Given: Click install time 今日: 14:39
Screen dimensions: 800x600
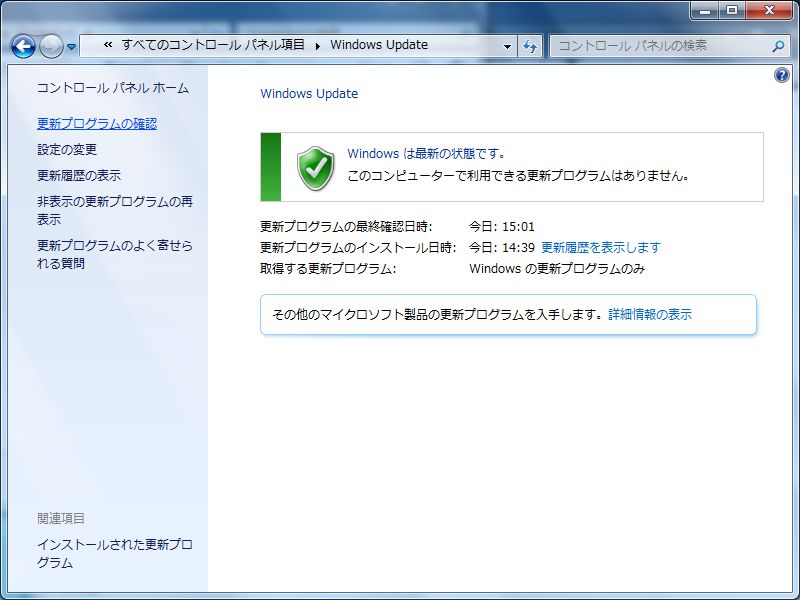Looking at the screenshot, I should tap(502, 247).
